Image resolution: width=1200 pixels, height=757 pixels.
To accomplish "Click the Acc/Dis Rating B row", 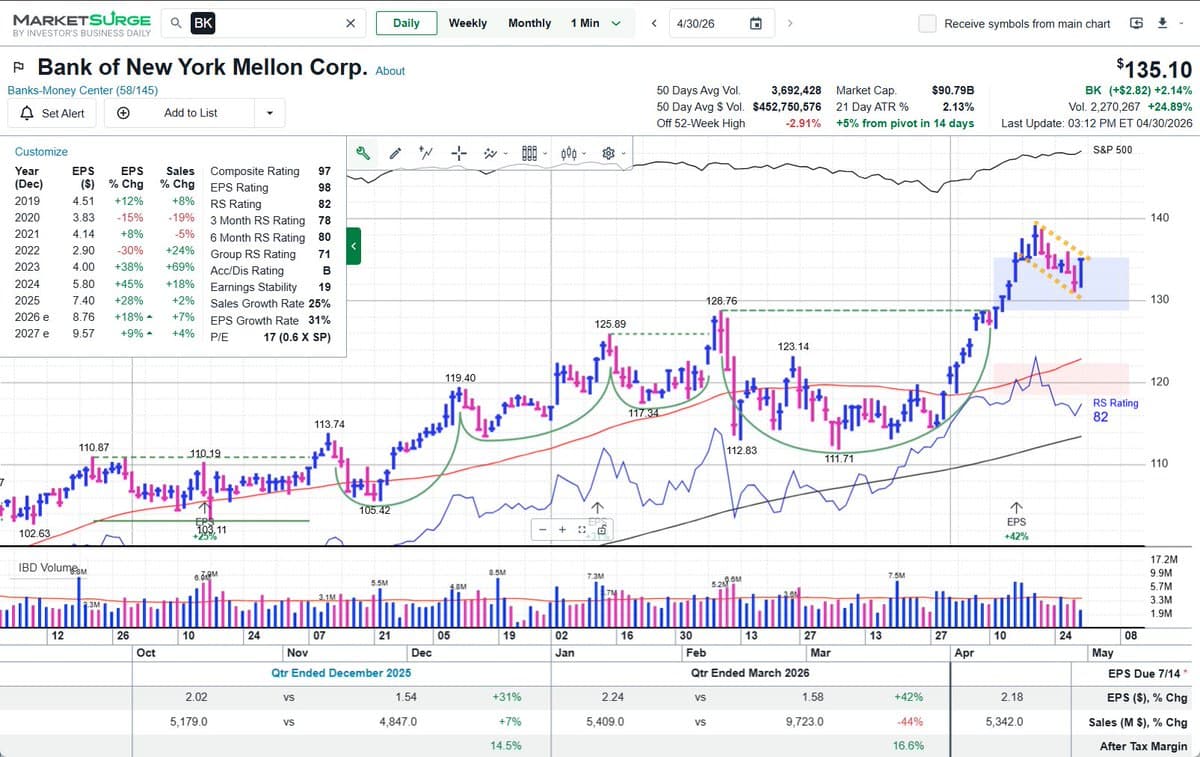I will (270, 270).
